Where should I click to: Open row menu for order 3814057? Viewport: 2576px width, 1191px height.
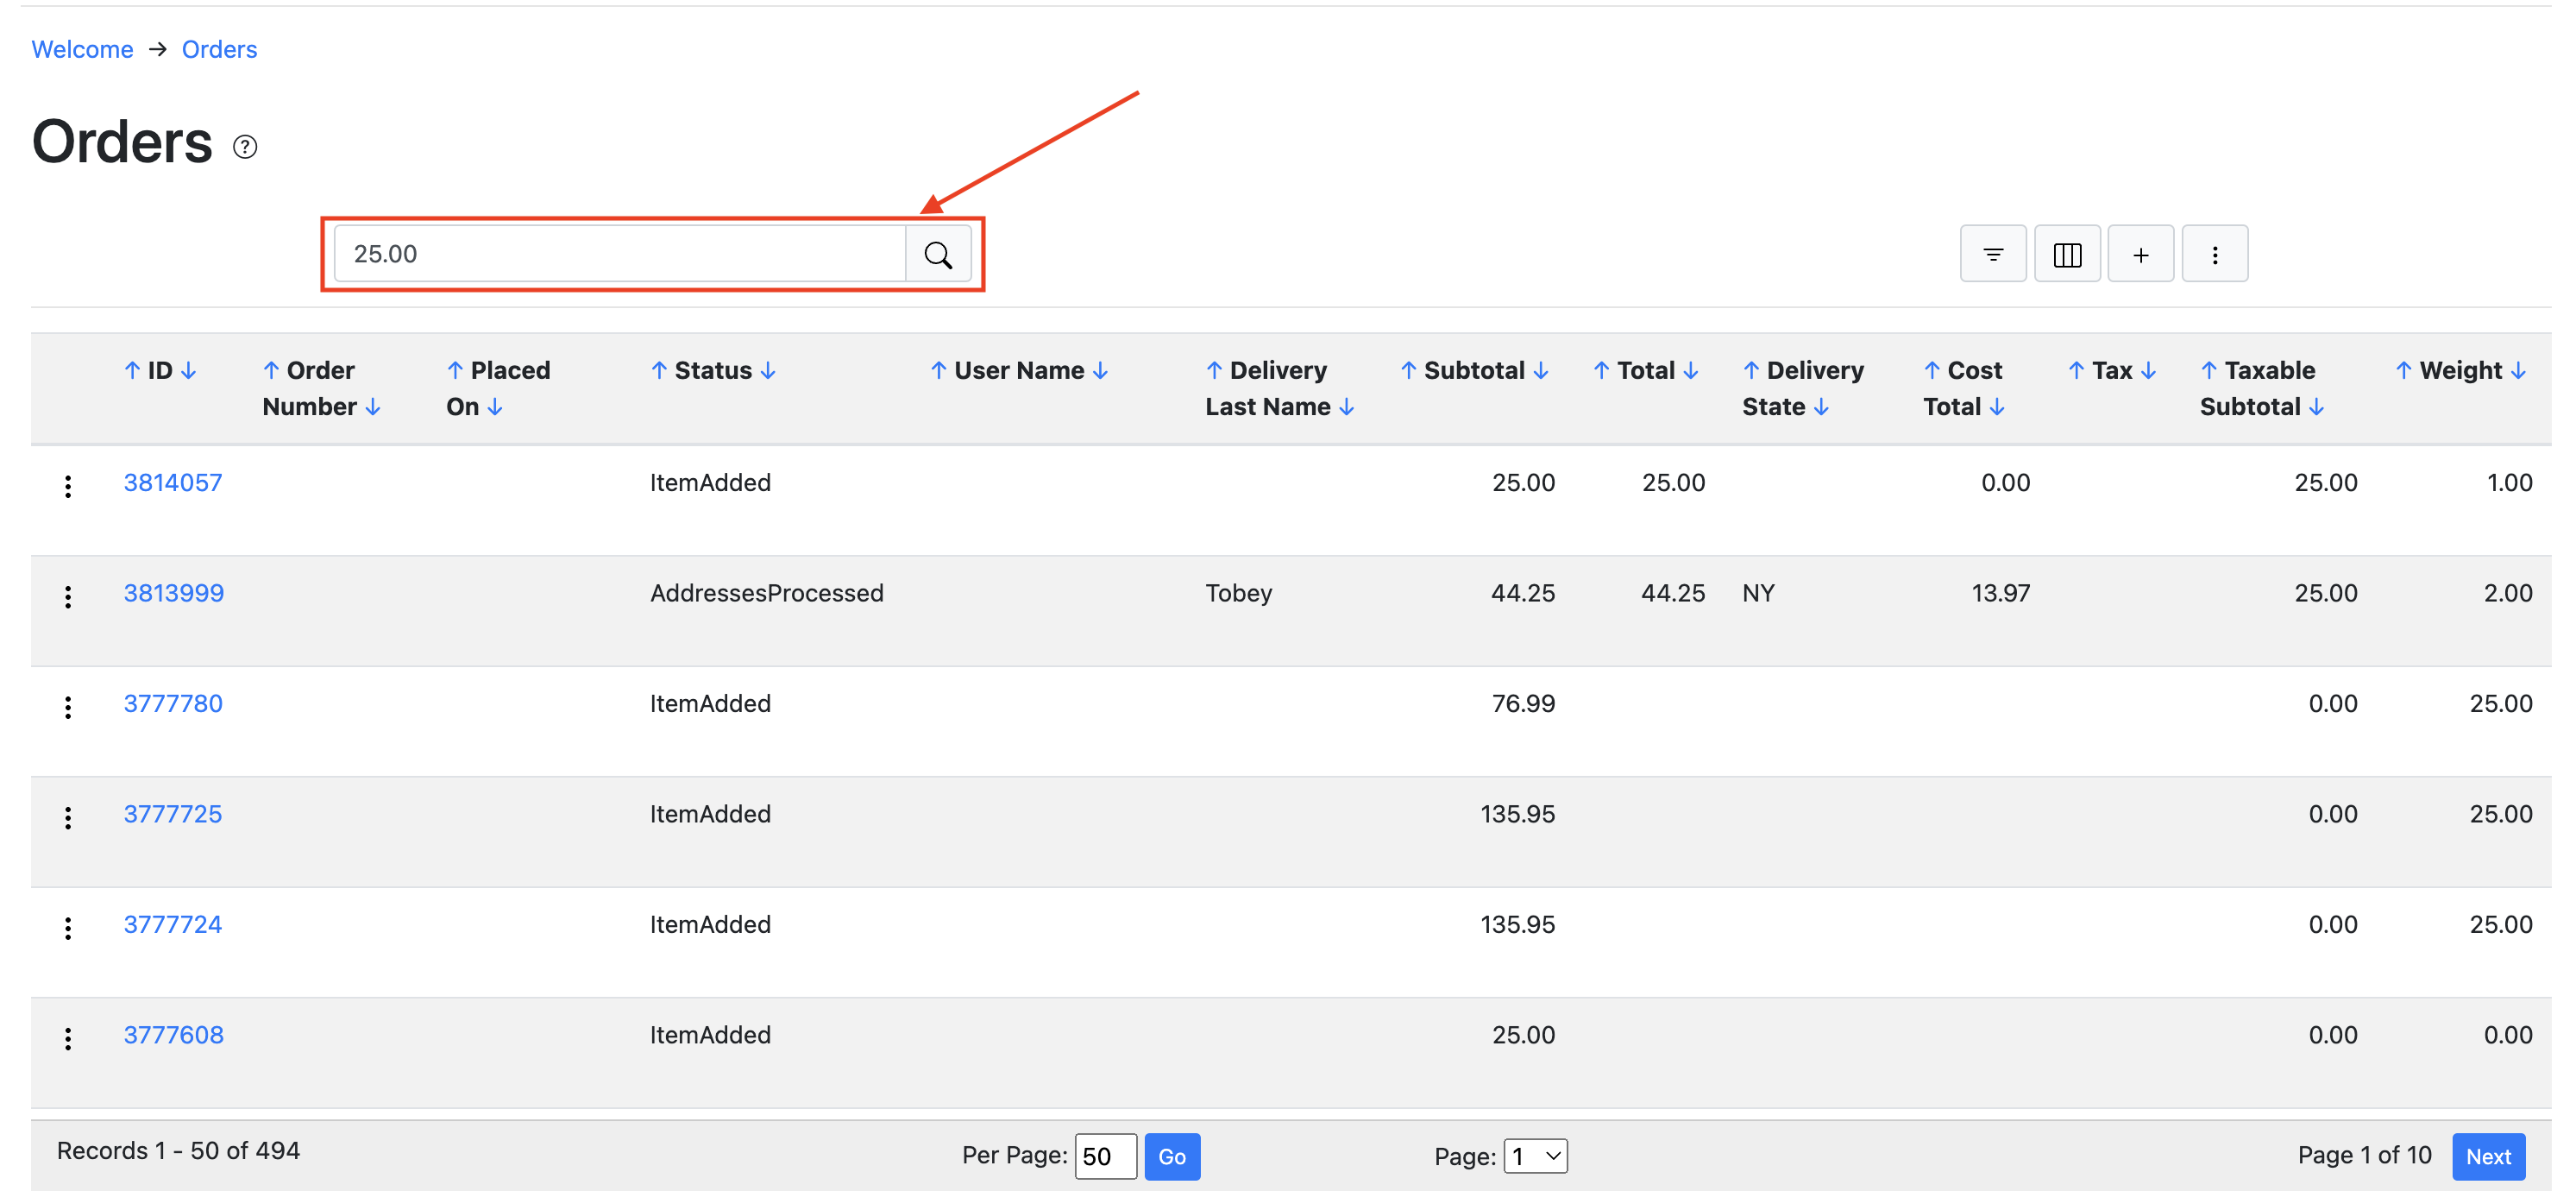(68, 486)
